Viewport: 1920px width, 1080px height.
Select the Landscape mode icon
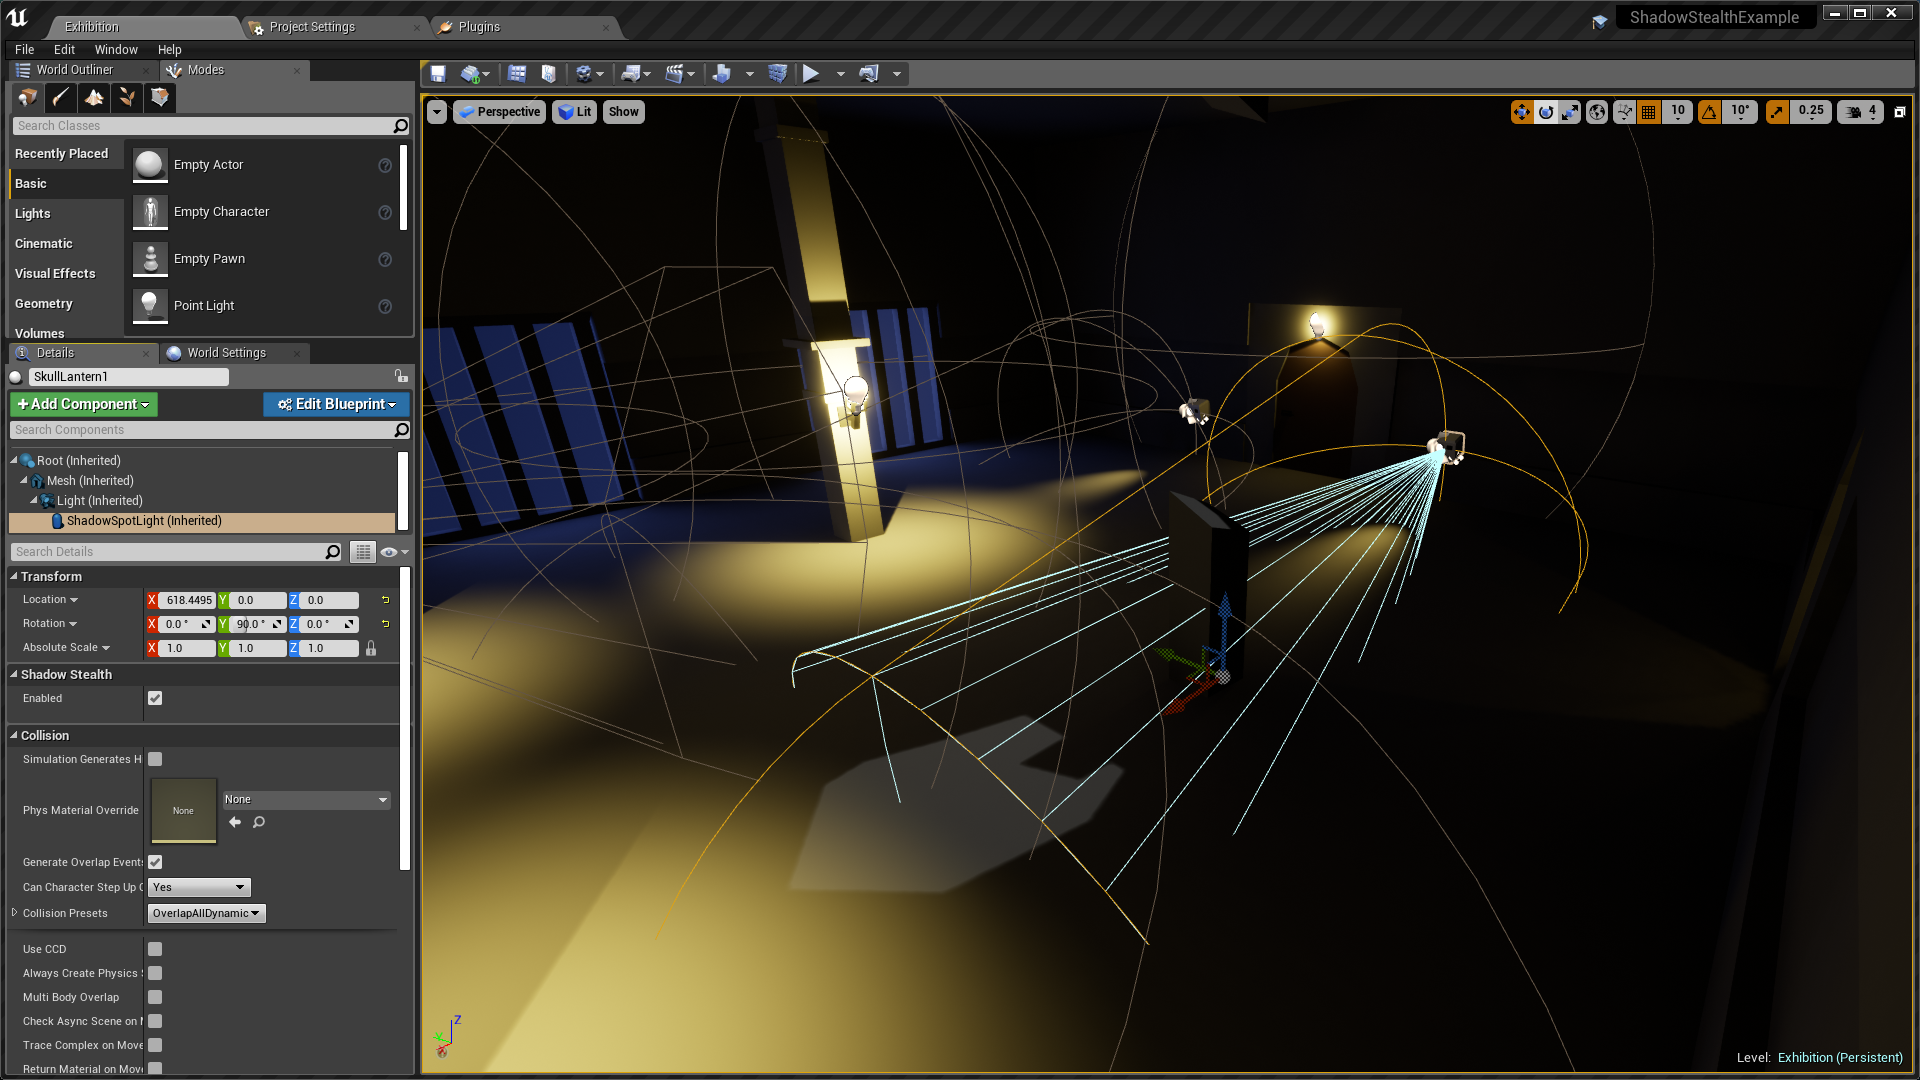pyautogui.click(x=94, y=97)
